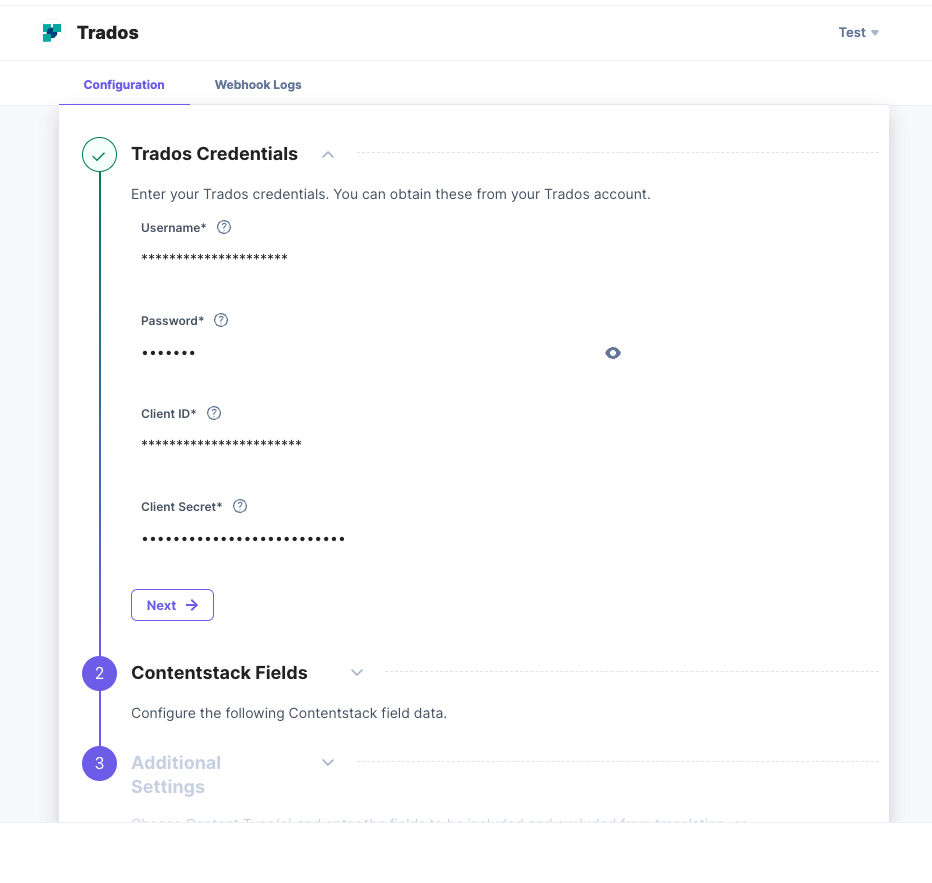Viewport: 932px width, 883px height.
Task: Click the Trados logo icon
Action: tap(52, 33)
